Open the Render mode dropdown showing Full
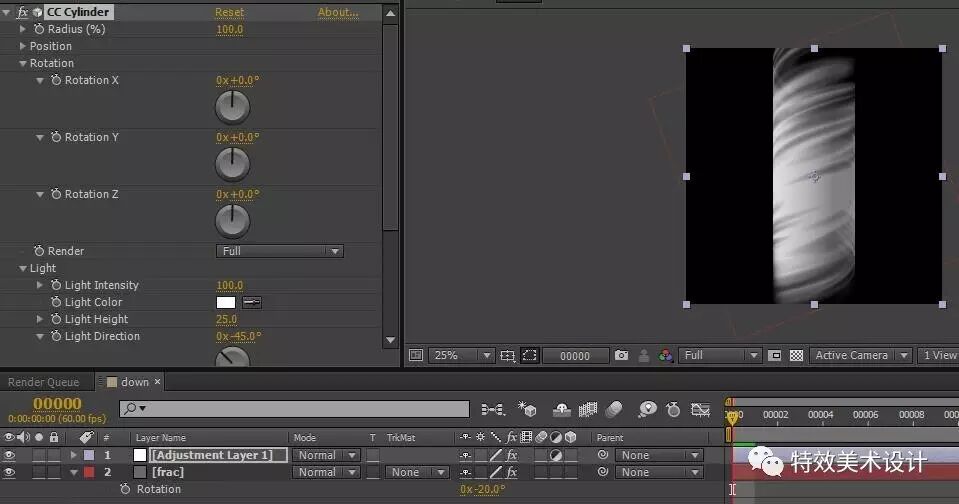Image resolution: width=959 pixels, height=504 pixels. (280, 251)
